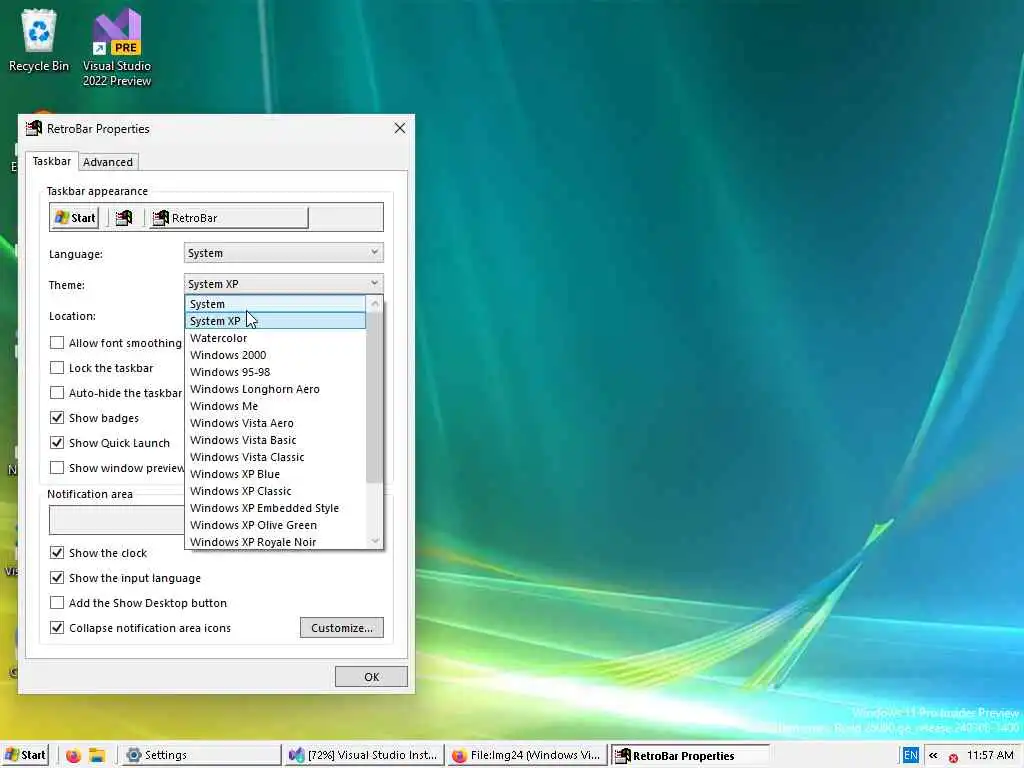Click the OK button
Image resolution: width=1024 pixels, height=768 pixels.
(x=371, y=677)
